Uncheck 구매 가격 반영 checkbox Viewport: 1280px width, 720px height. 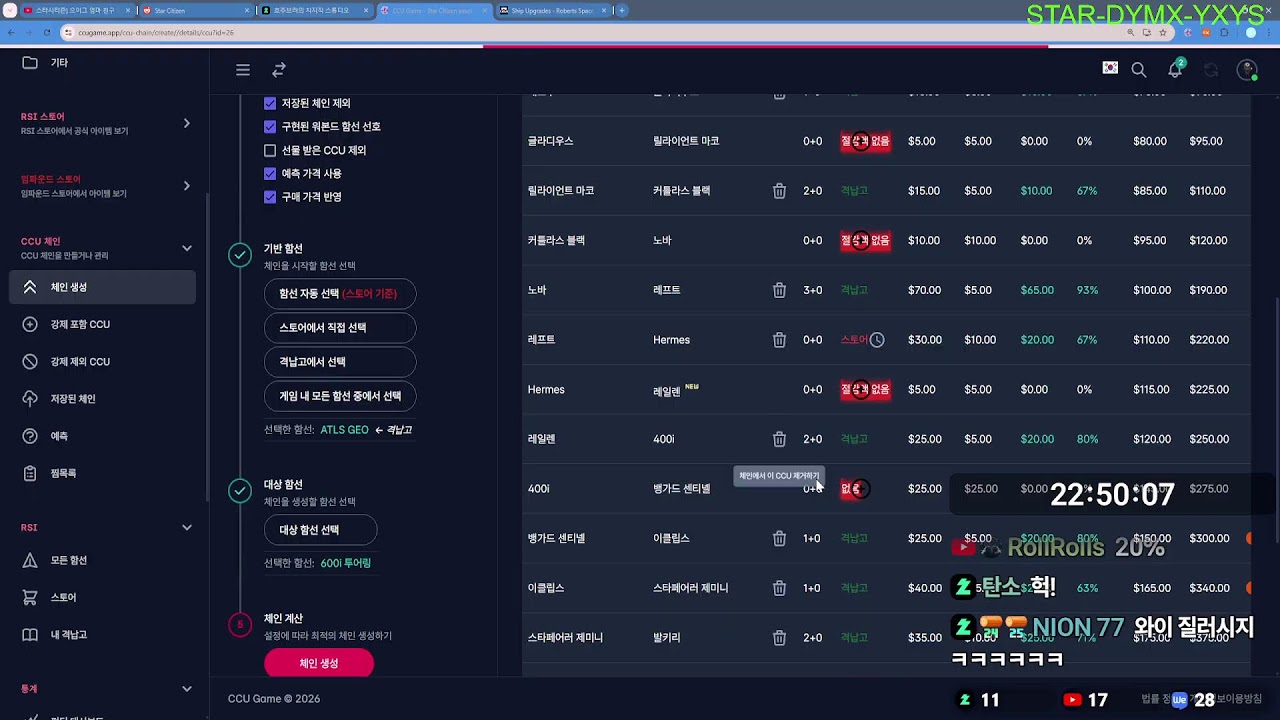270,197
